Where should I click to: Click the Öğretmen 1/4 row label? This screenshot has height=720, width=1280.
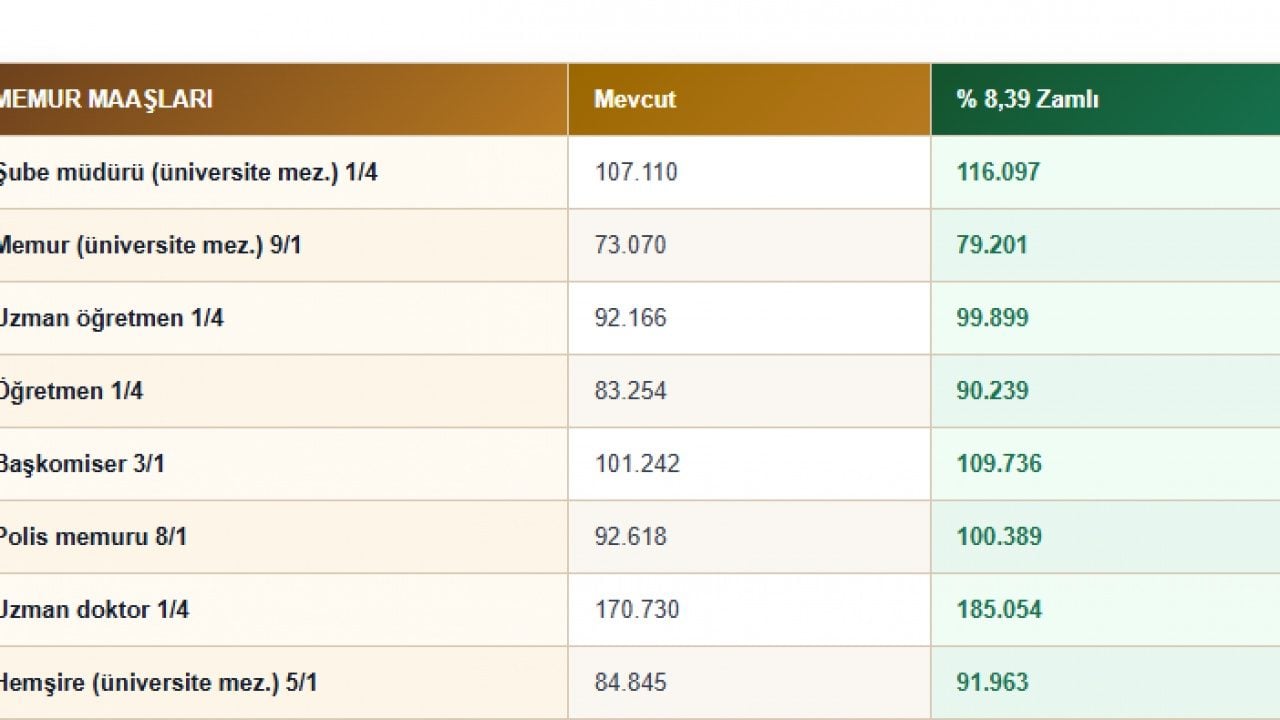click(x=71, y=391)
